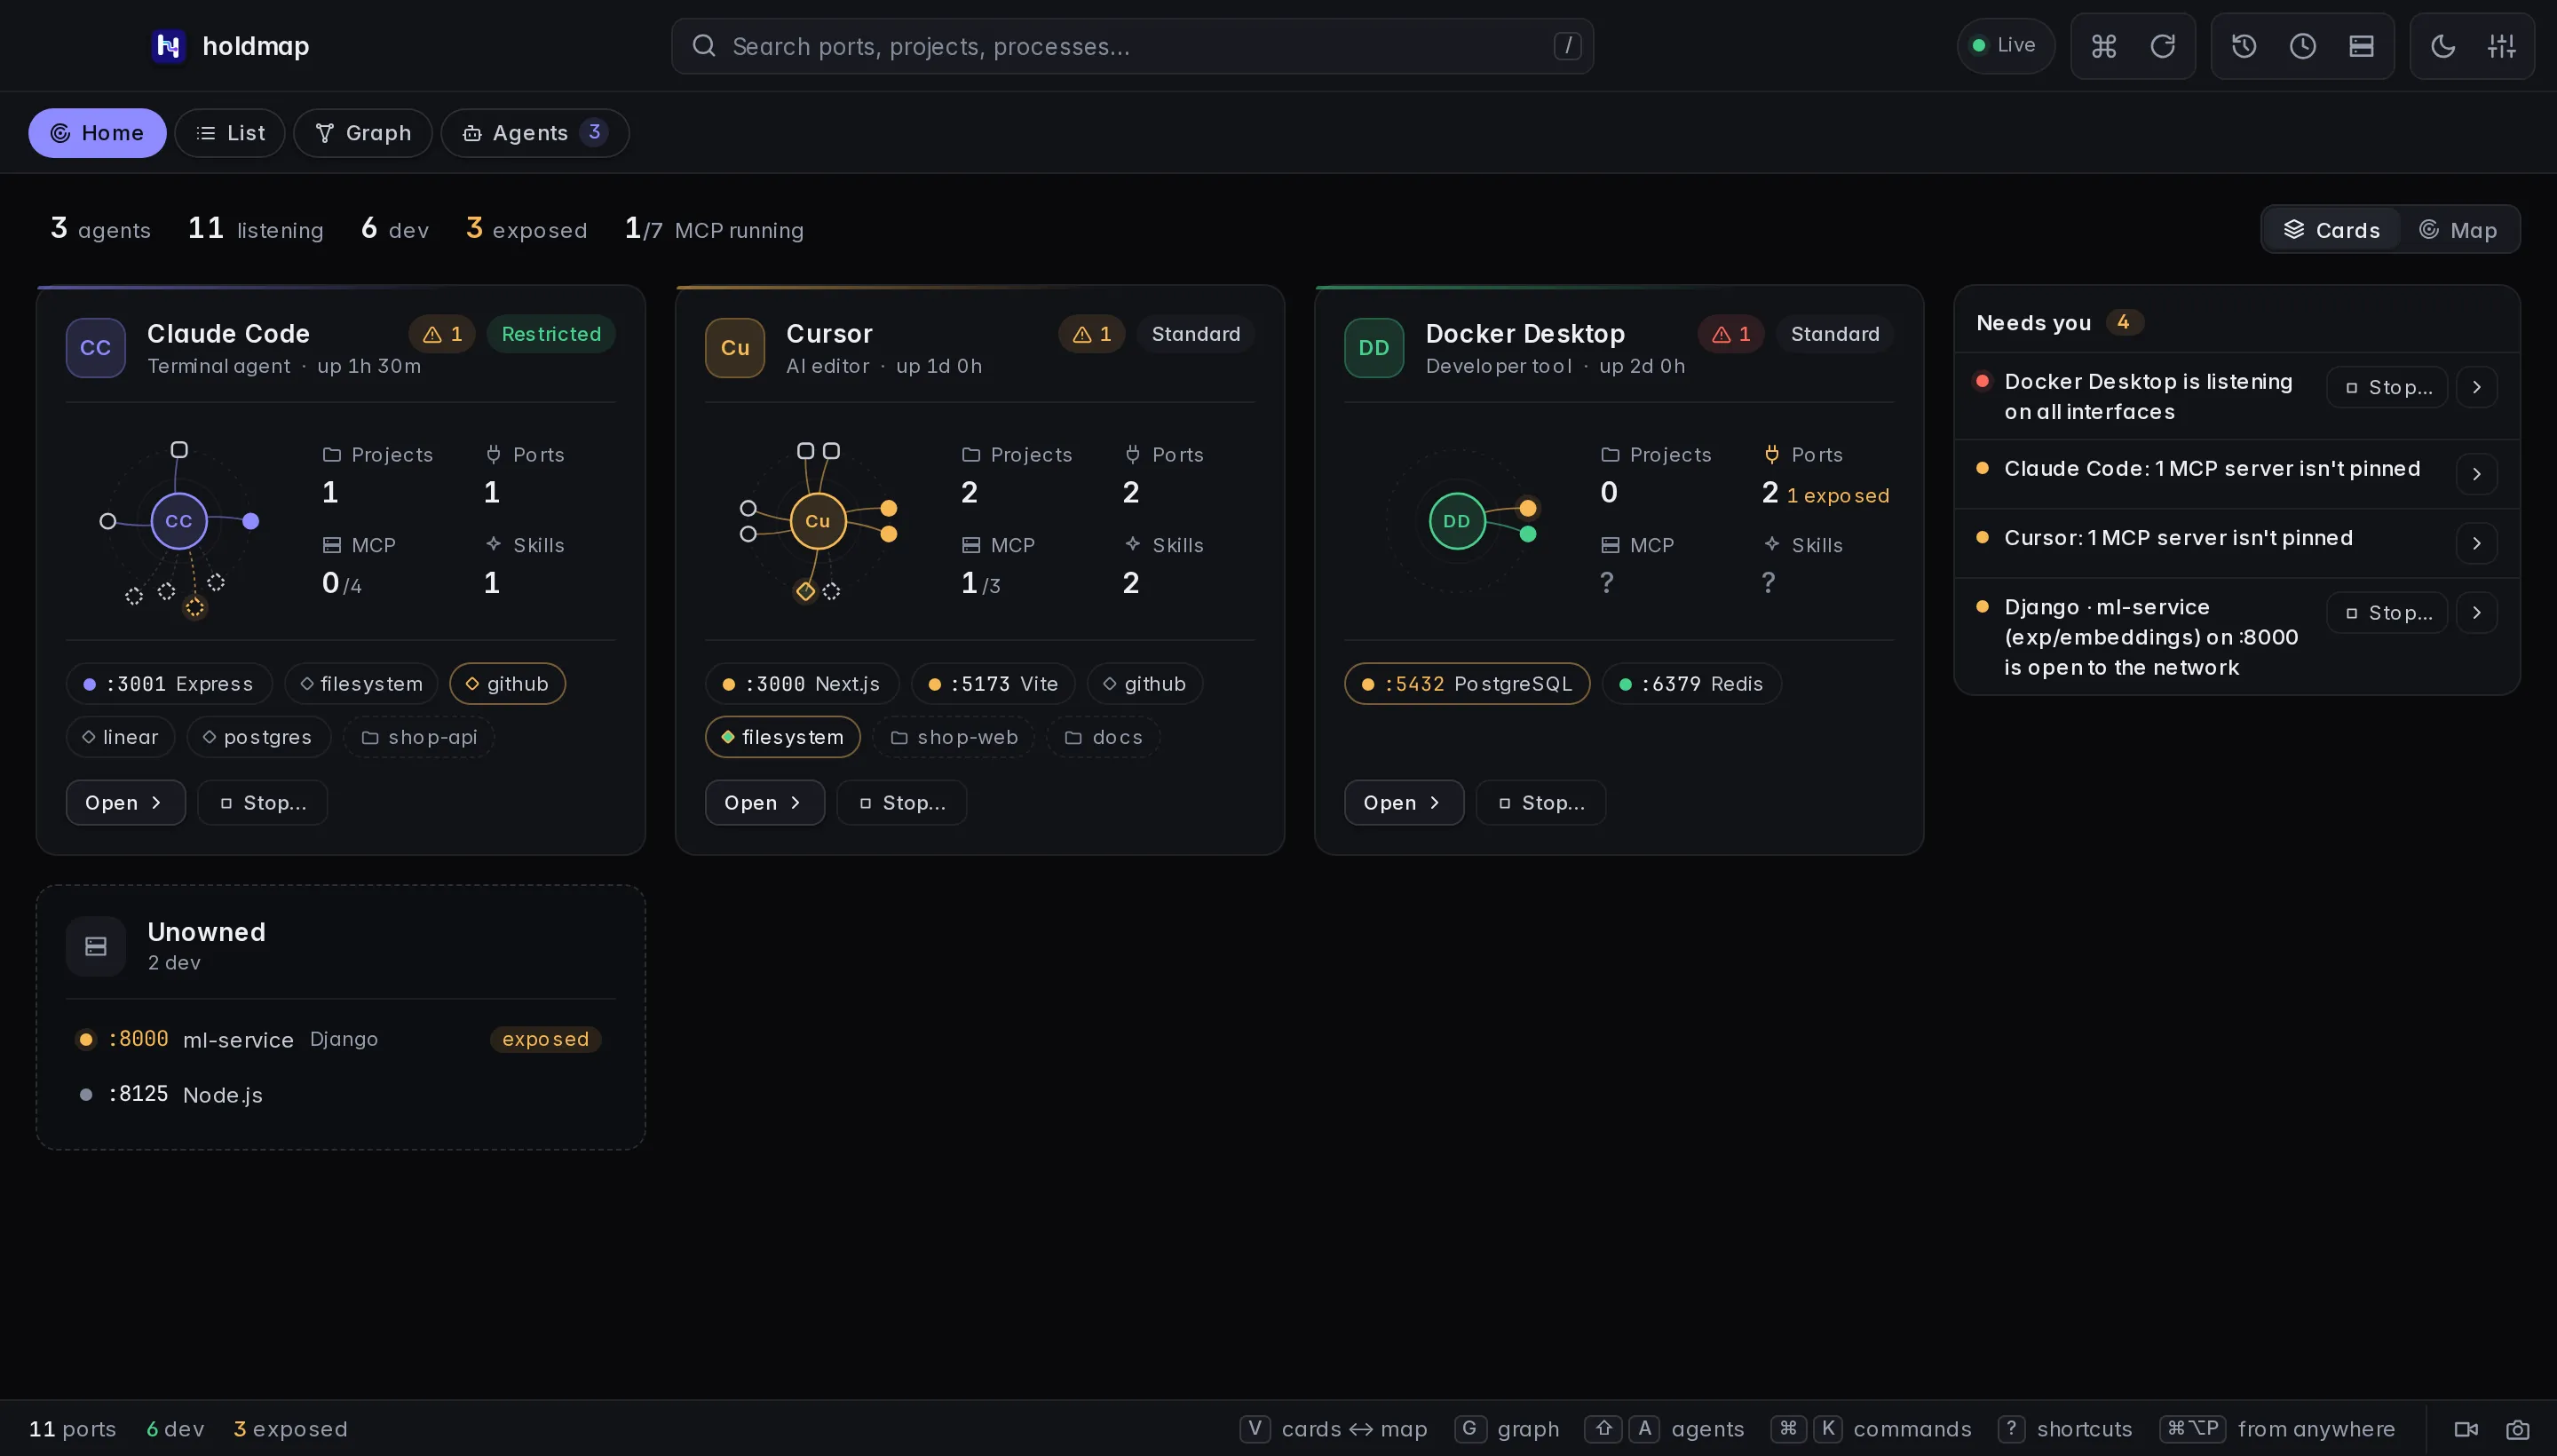Click the red warning badge on Docker Desktop
This screenshot has width=2557, height=1456.
point(1731,334)
